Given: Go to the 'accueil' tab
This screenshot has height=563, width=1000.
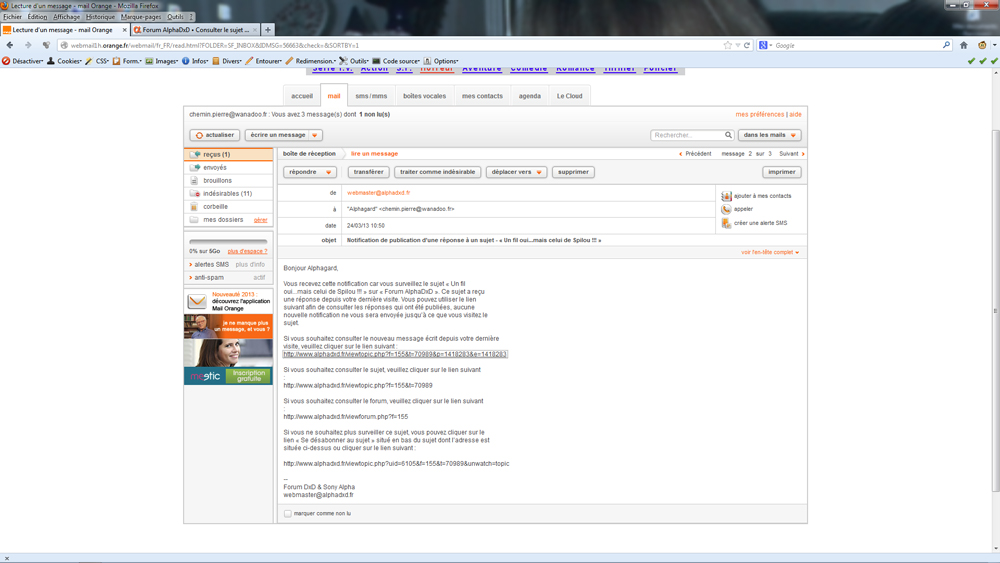Looking at the screenshot, I should coord(302,96).
